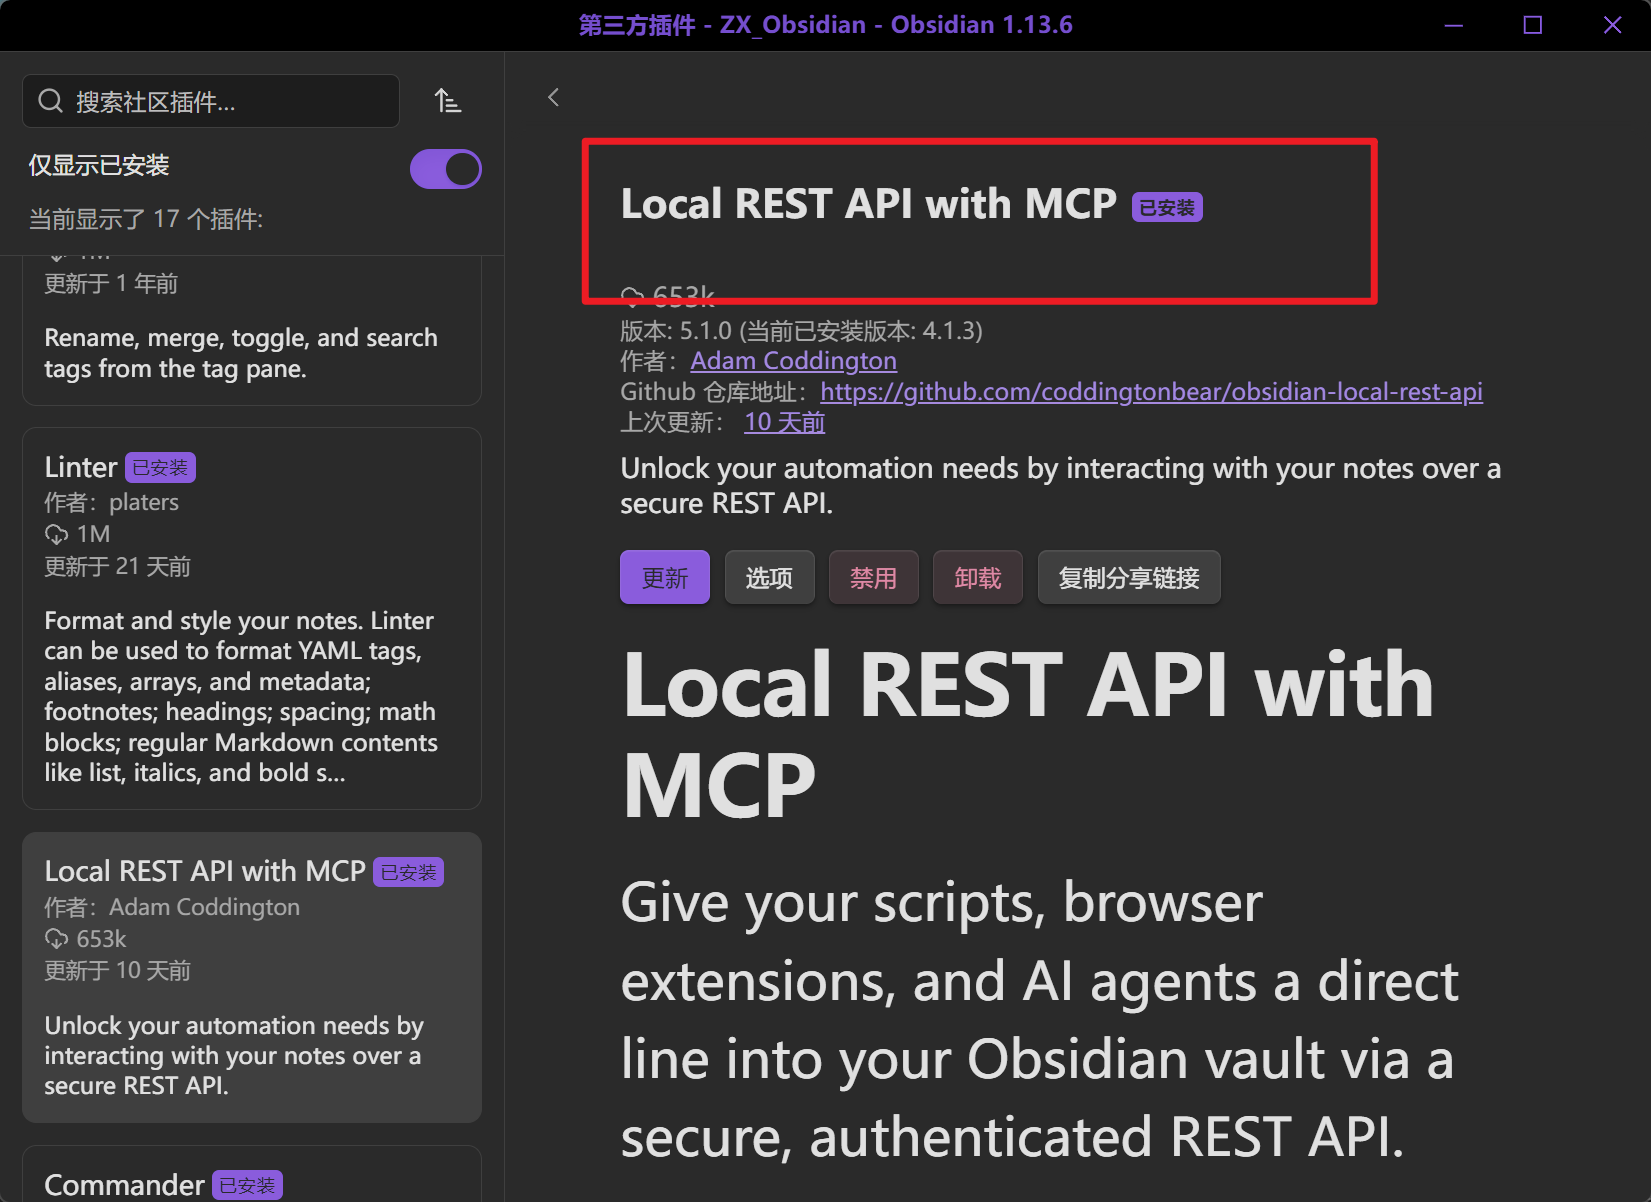1651x1202 pixels.
Task: Click the download cloud icon on Linter card
Action: pos(56,534)
